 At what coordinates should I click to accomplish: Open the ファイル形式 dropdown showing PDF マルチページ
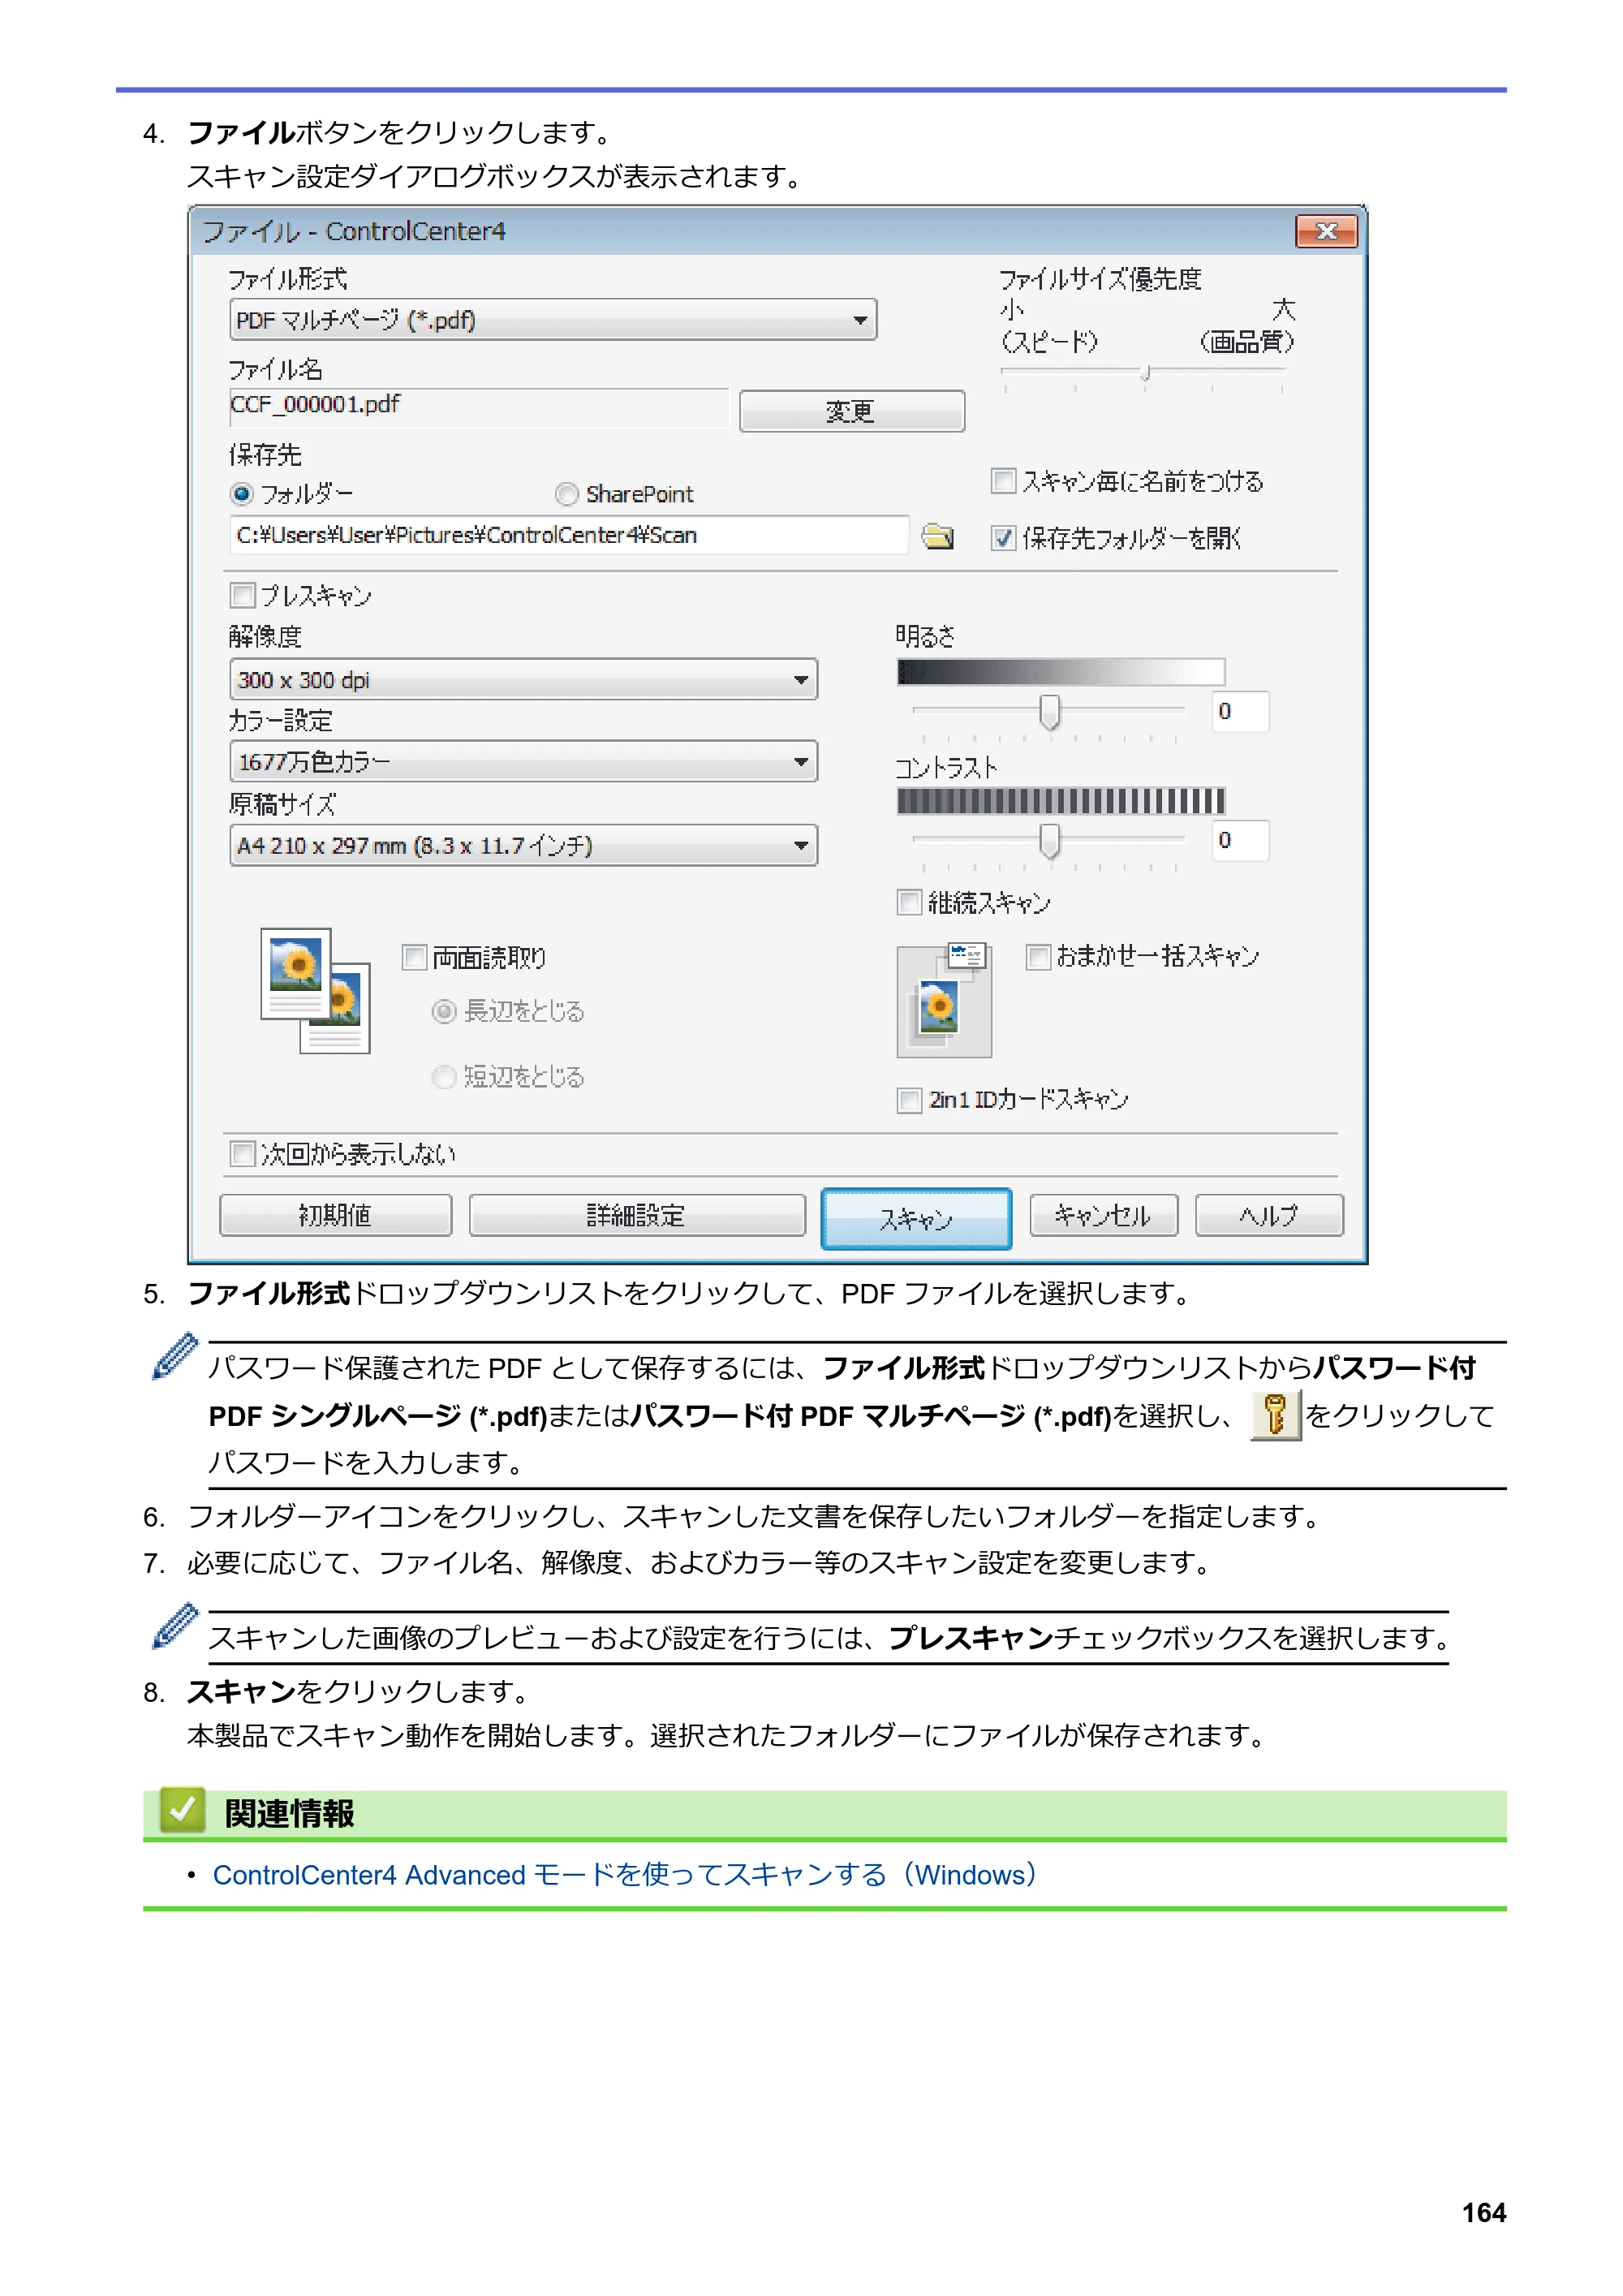[553, 320]
